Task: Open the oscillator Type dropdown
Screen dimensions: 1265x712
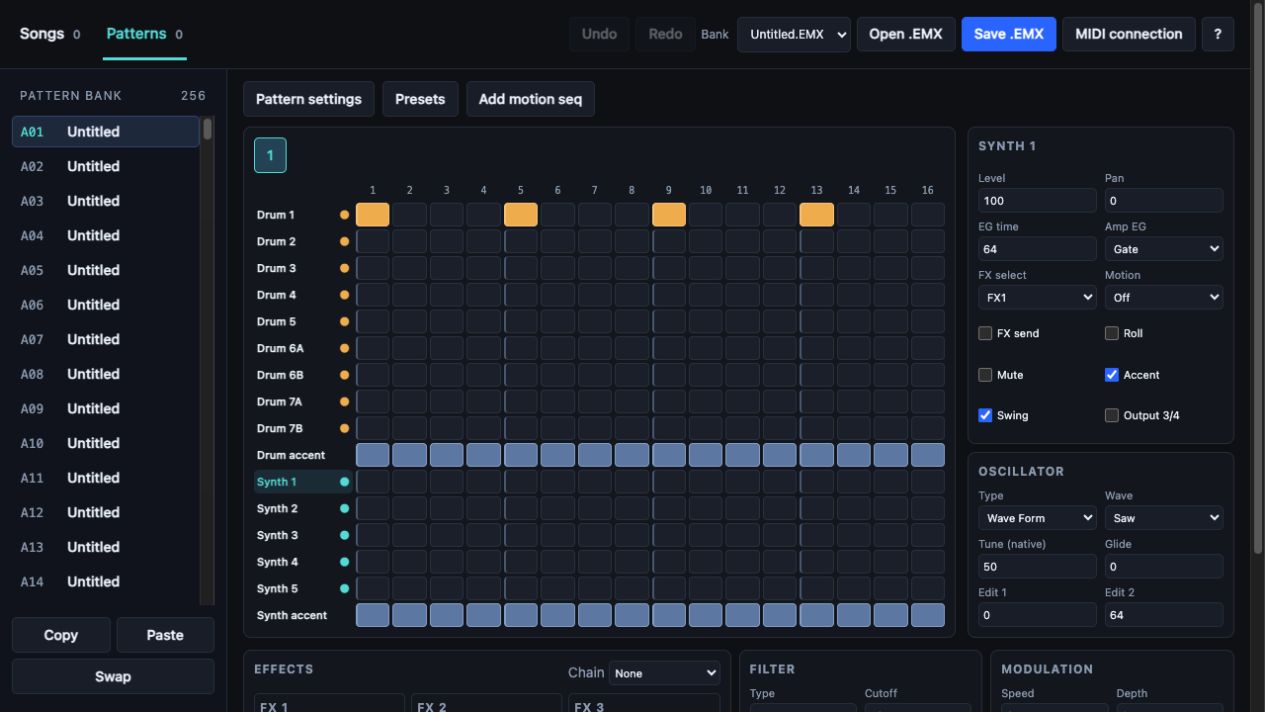Action: click(1037, 518)
